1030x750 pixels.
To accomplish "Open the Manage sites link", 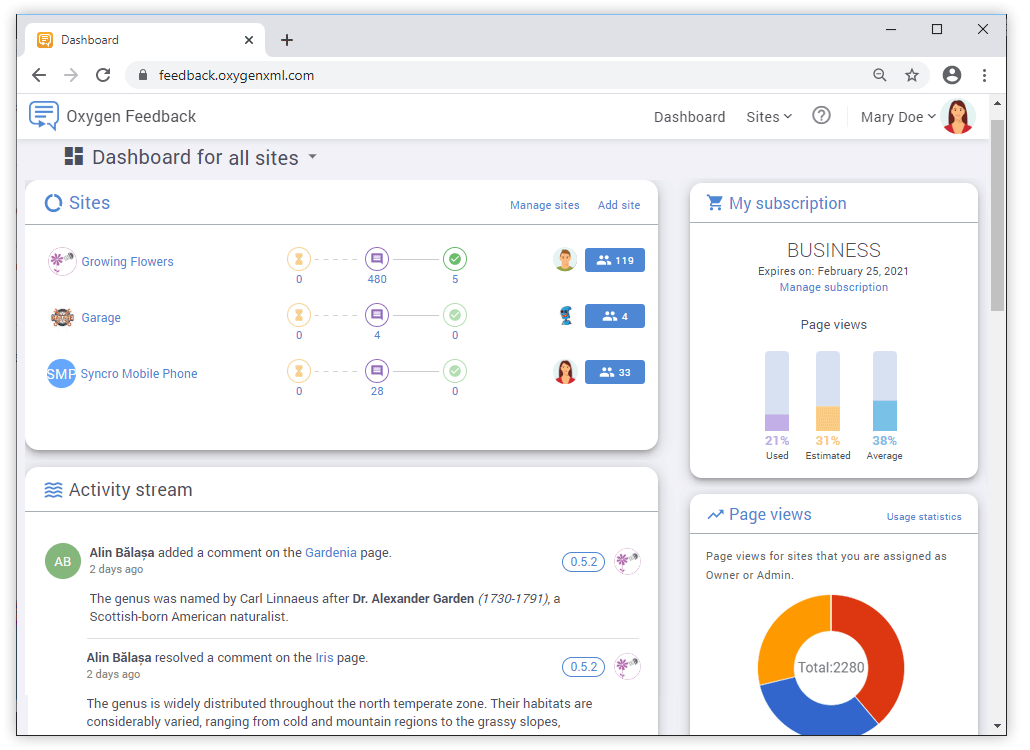I will [x=545, y=205].
